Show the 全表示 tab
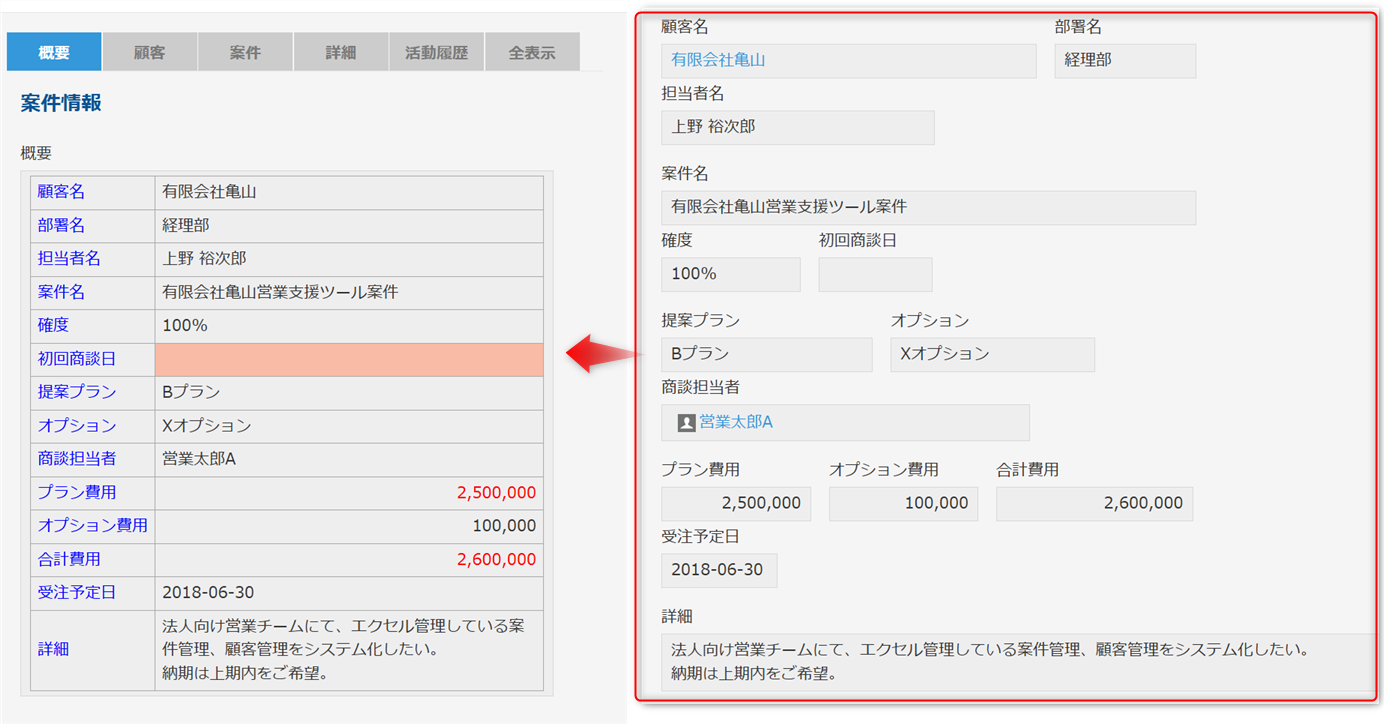This screenshot has width=1384, height=724. pos(532,52)
